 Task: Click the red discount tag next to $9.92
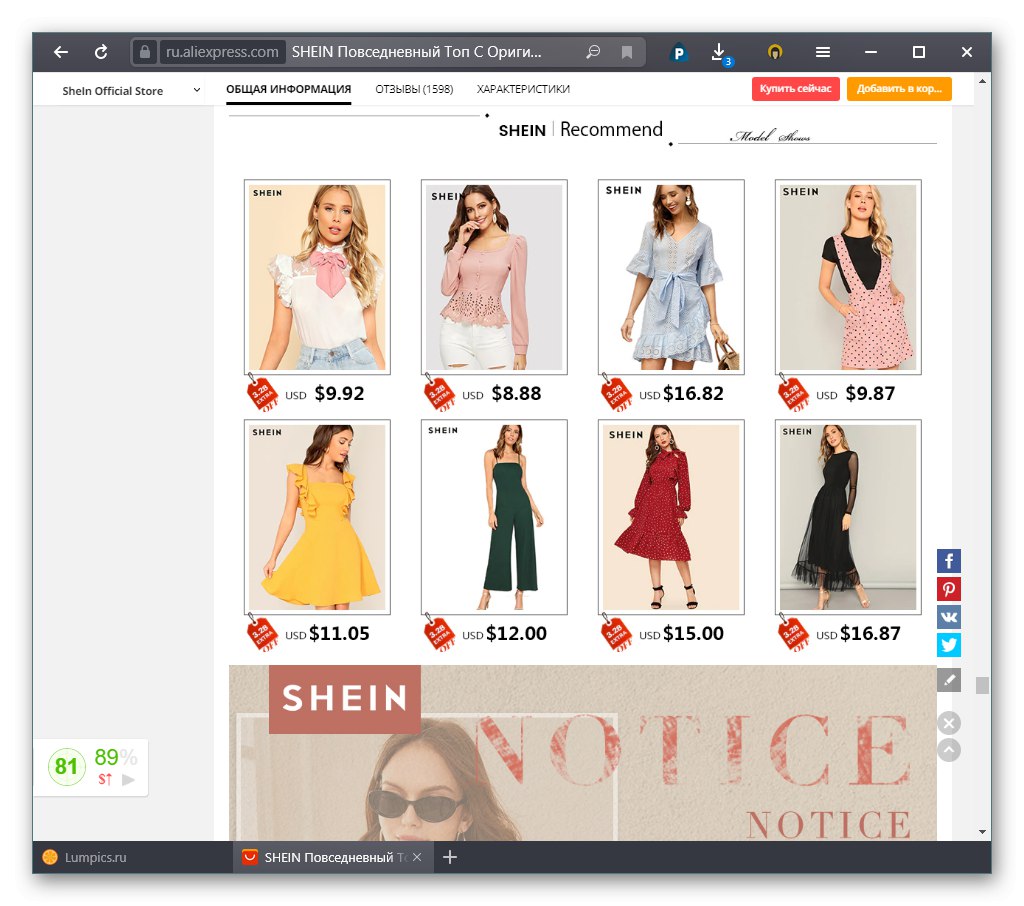click(x=262, y=393)
